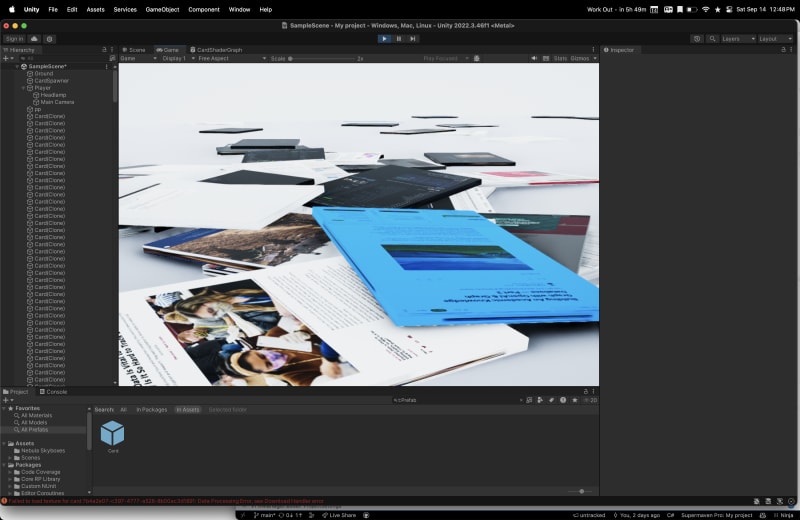Open the Gizmos dropdown arrow

tap(595, 59)
